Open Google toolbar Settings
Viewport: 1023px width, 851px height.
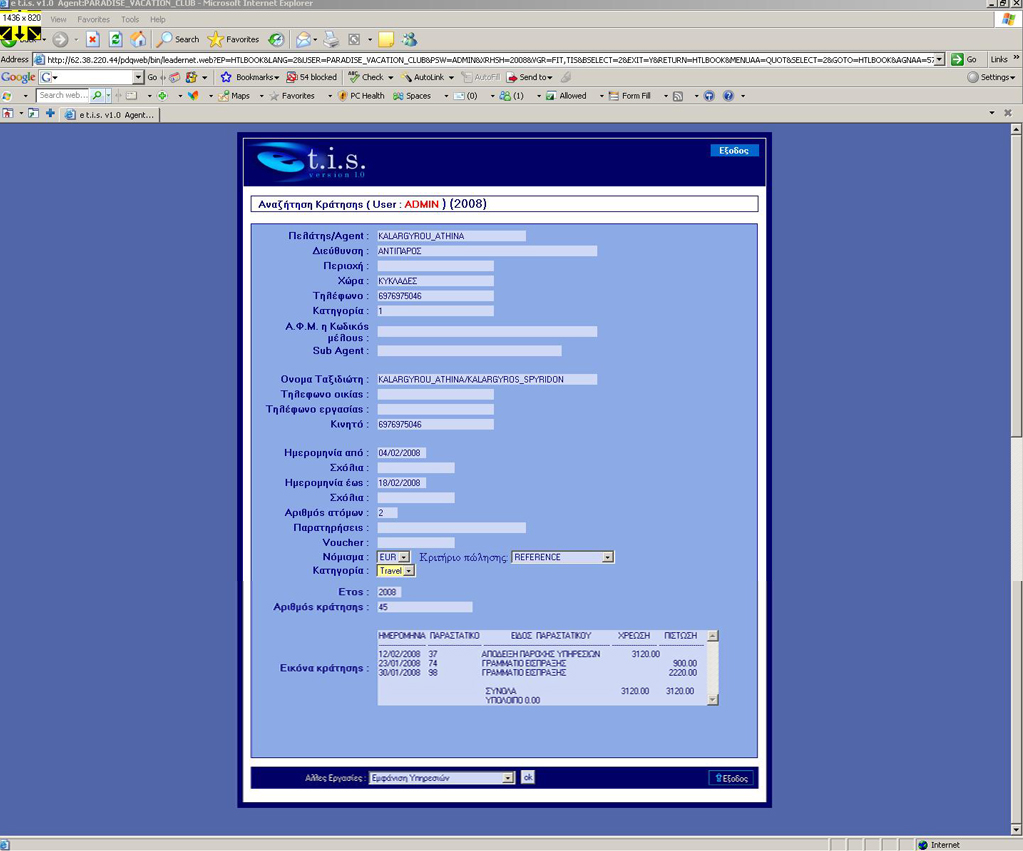991,77
